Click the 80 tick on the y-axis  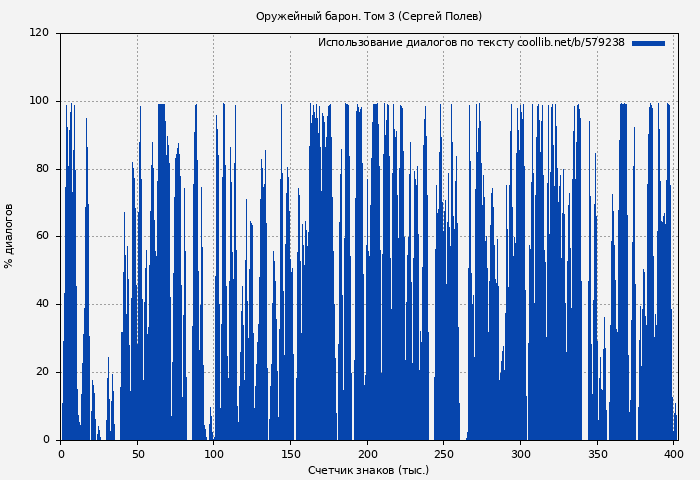[x=42, y=169]
